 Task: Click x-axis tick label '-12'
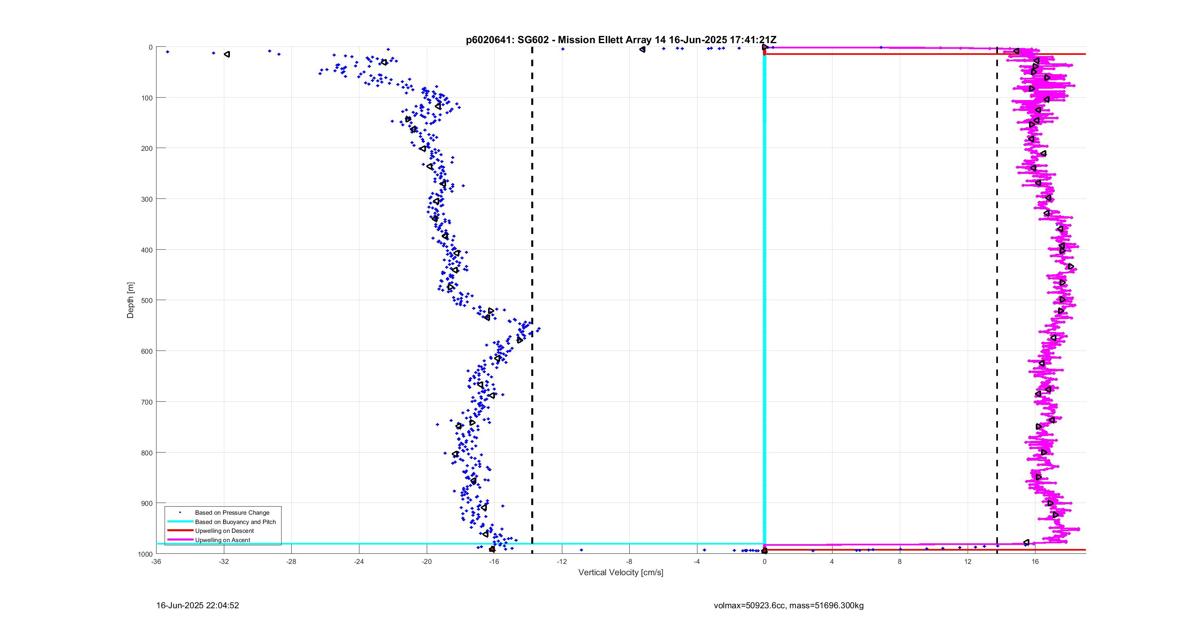561,561
